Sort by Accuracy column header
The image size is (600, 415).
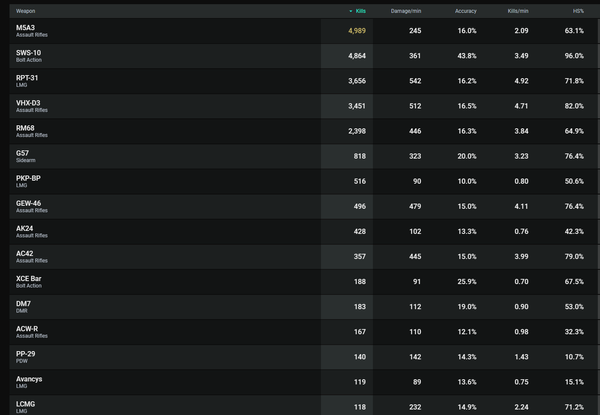[466, 11]
